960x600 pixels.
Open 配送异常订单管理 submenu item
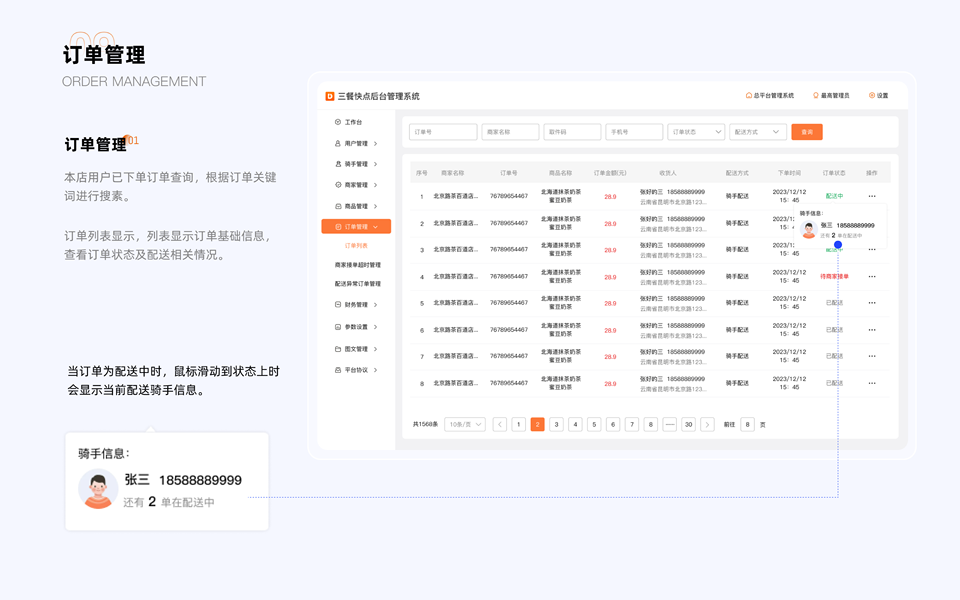tap(358, 284)
